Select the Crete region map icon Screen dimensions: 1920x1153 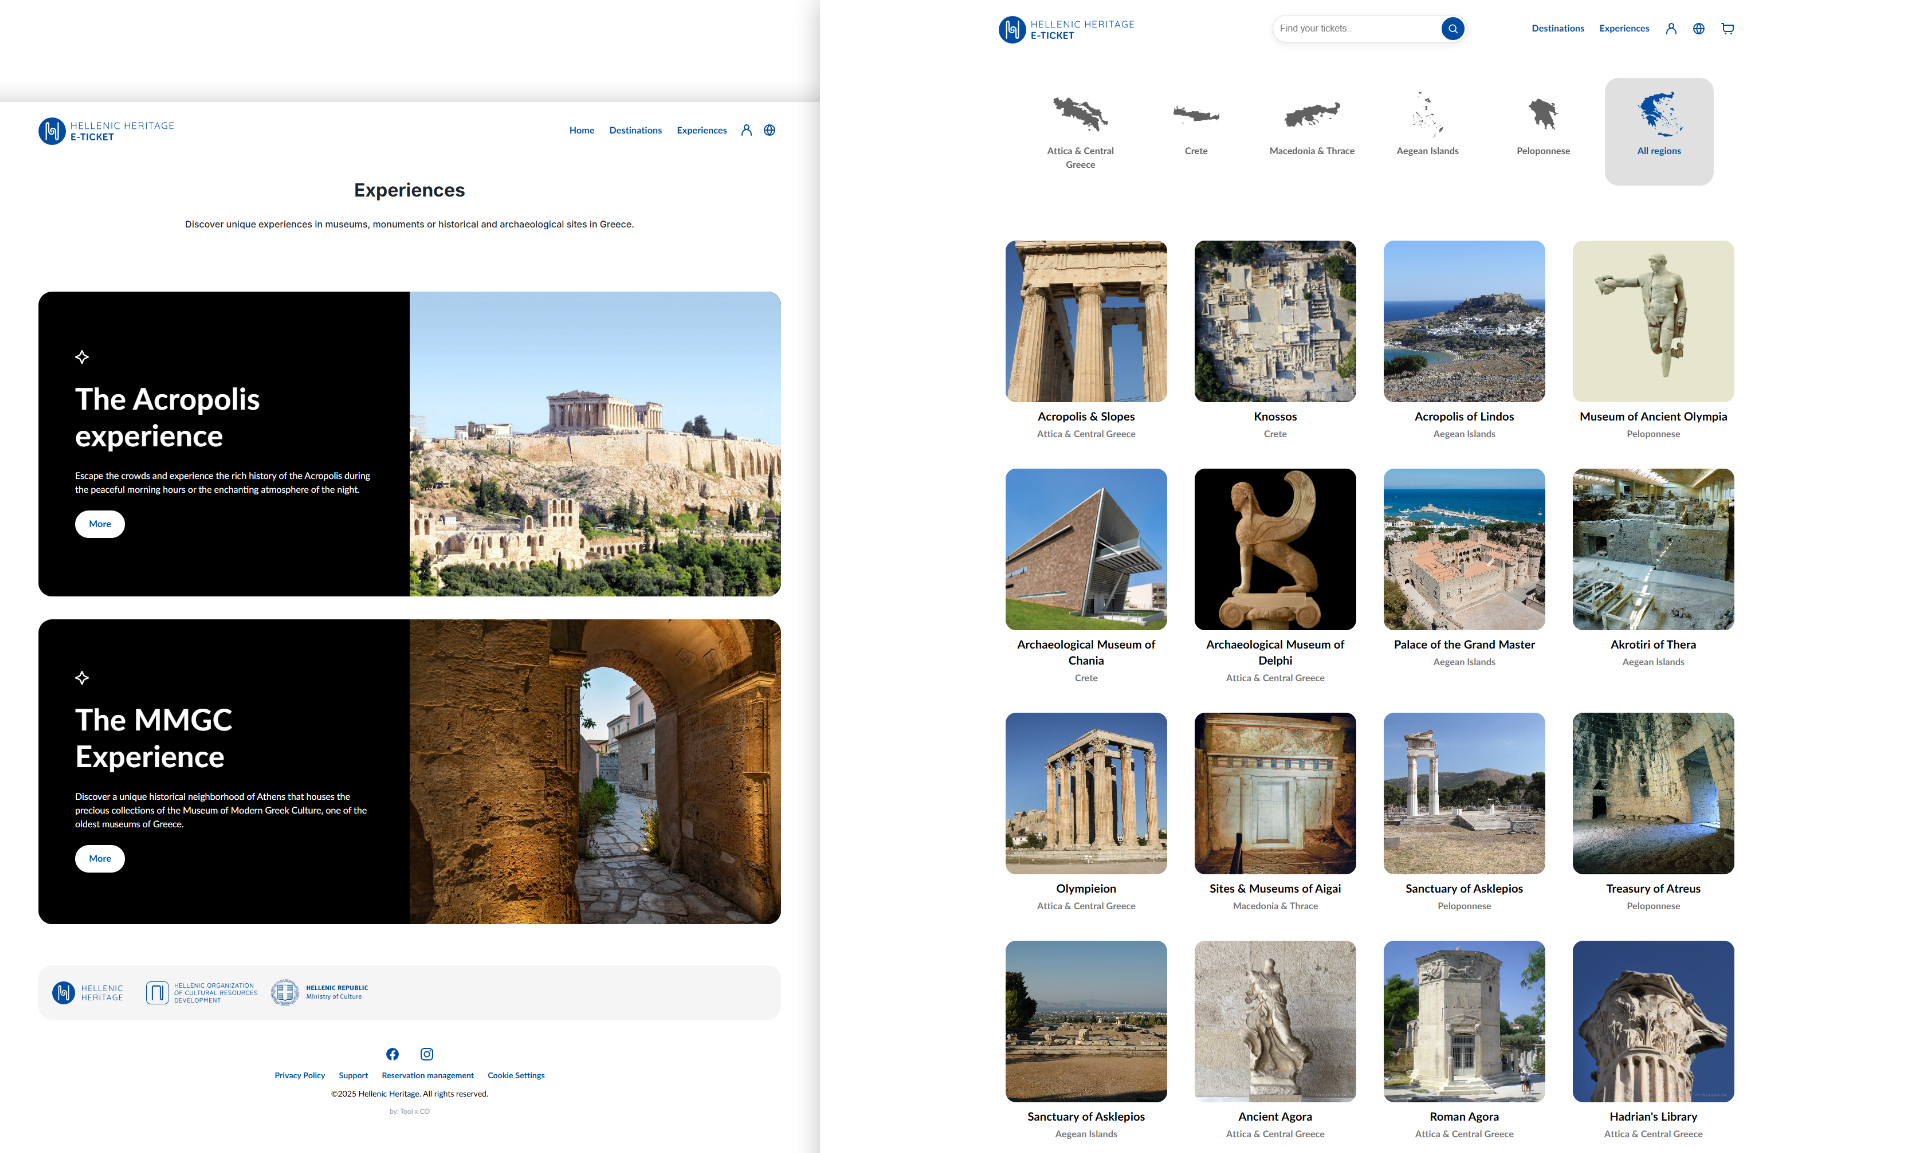pos(1196,116)
